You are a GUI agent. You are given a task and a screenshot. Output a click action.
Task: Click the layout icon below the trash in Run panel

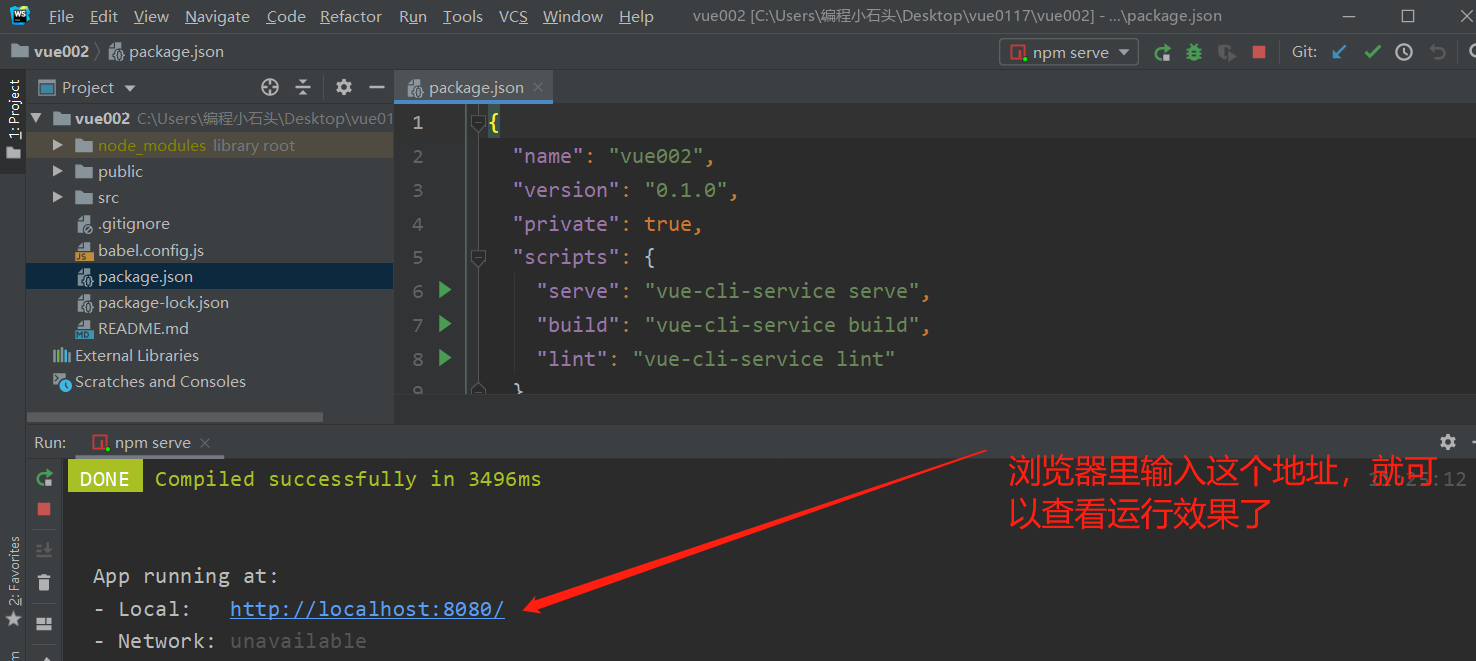[44, 624]
